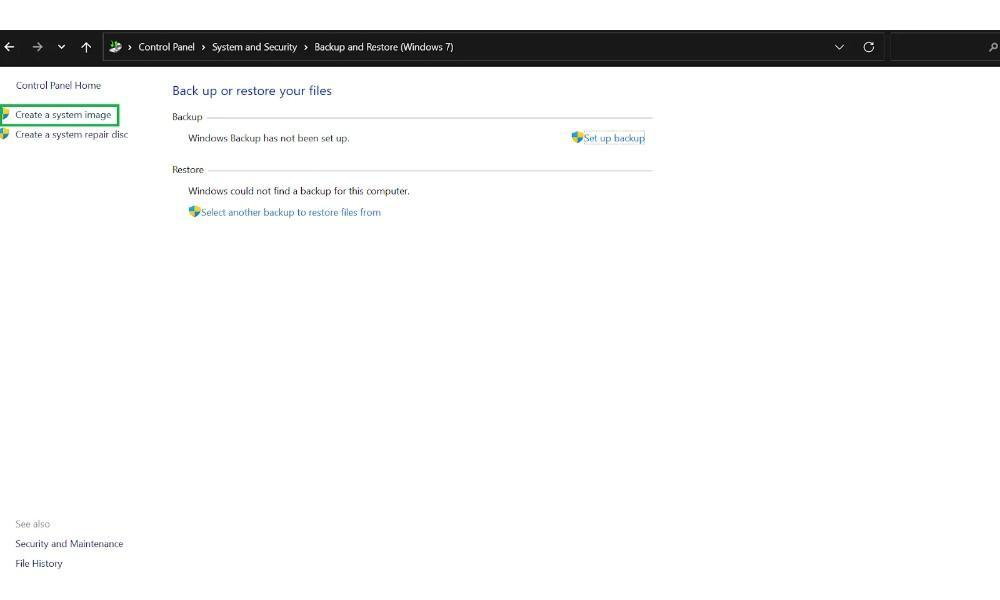Click the 'See also' label

(33, 524)
